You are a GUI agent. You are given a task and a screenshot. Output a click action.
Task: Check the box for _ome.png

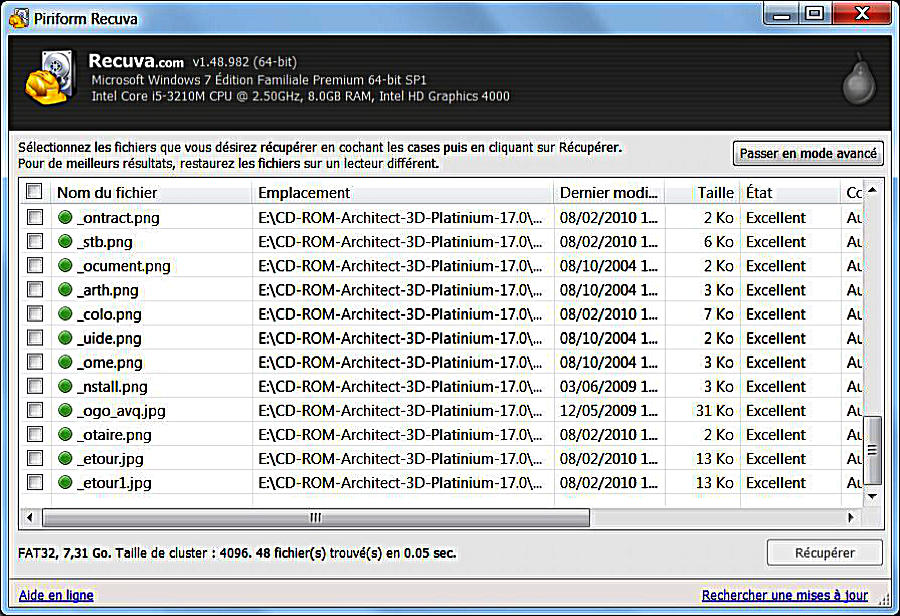[35, 362]
